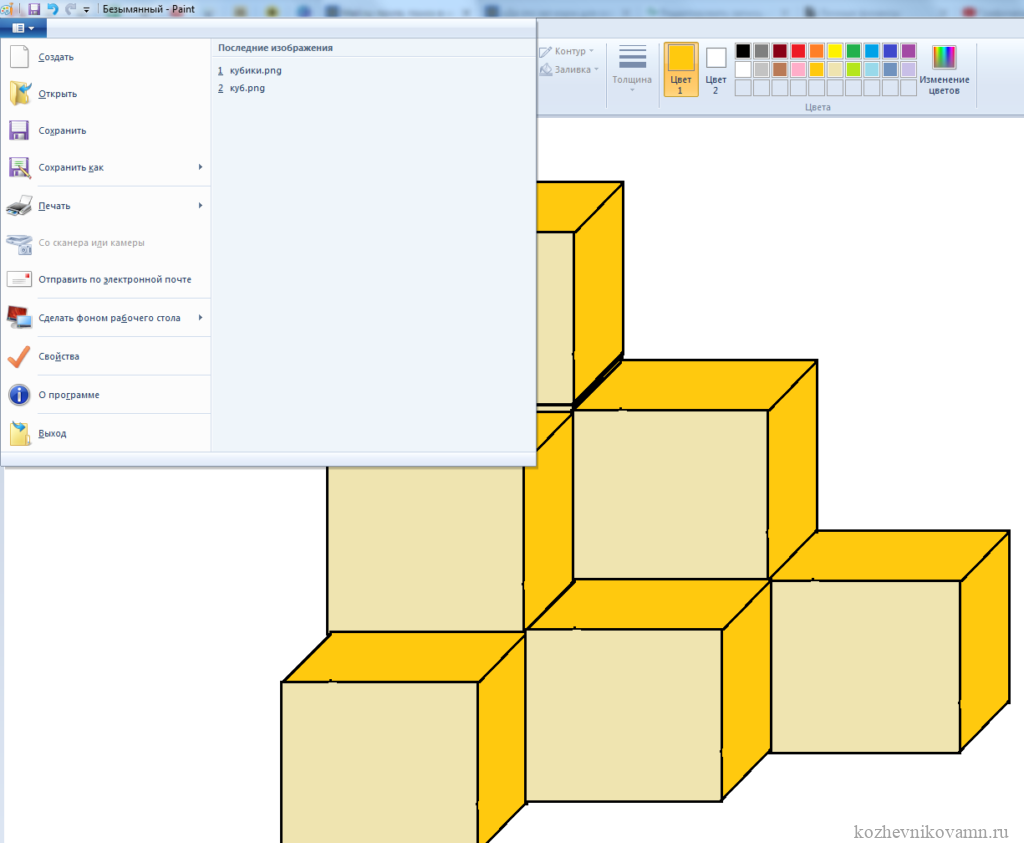Expand Сохранить как submenu arrow
1024x843 pixels.
pyautogui.click(x=200, y=168)
